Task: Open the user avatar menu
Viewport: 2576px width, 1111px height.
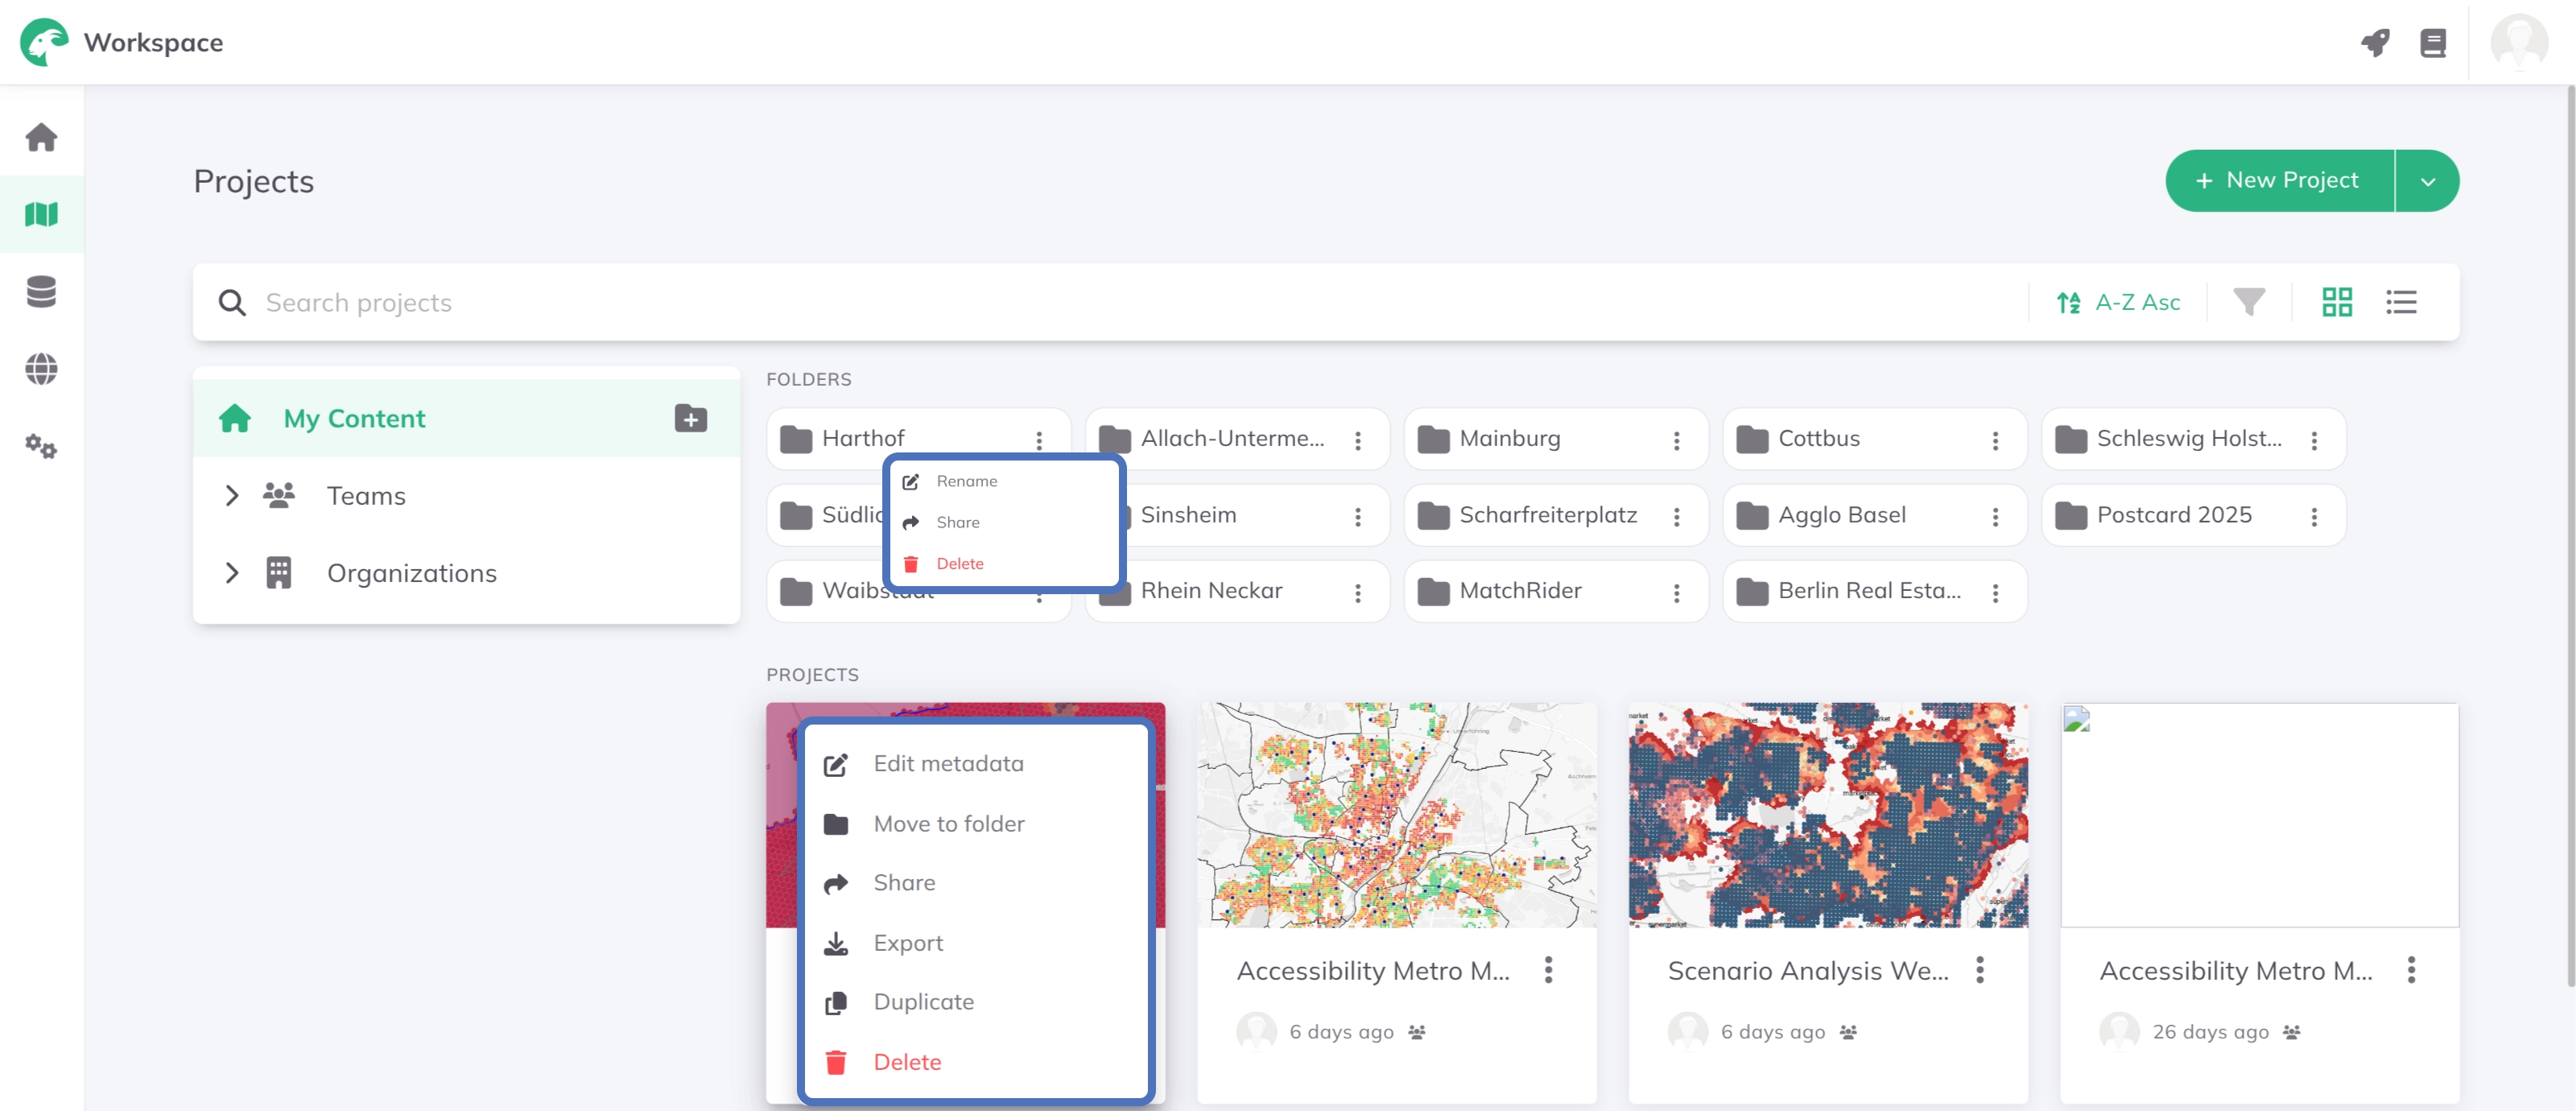Action: coord(2518,43)
